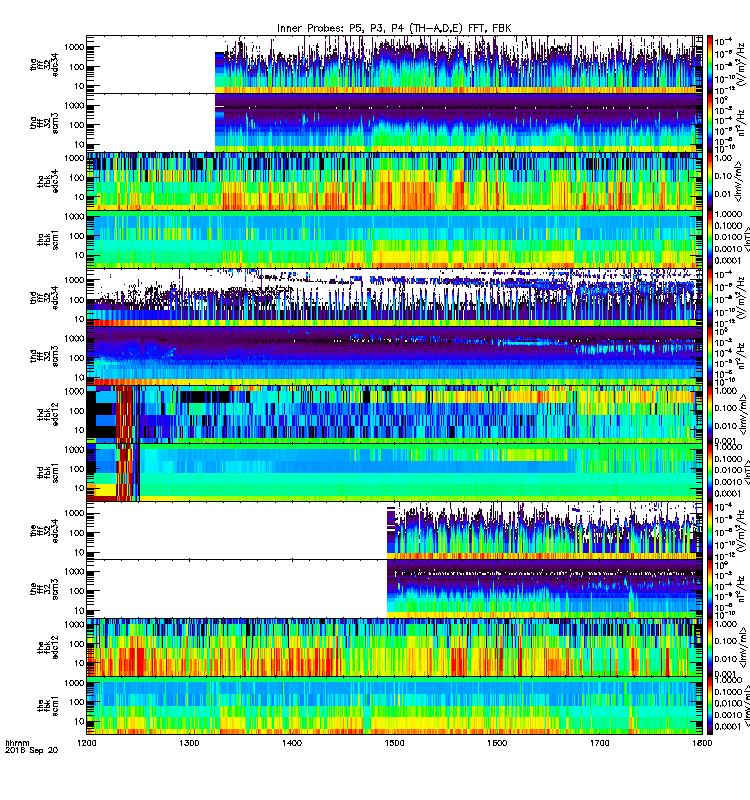Click the the fff edc34 spectrogram panel
Image resolution: width=750 pixels, height=800 pixels.
click(x=394, y=531)
